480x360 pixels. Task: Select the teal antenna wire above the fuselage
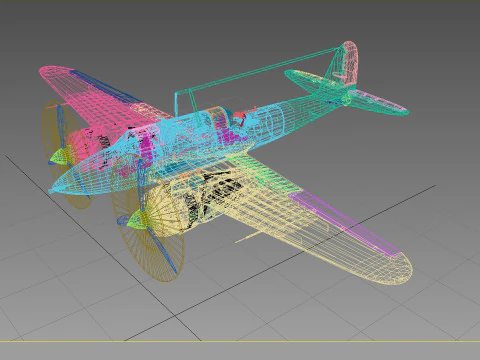pos(257,72)
